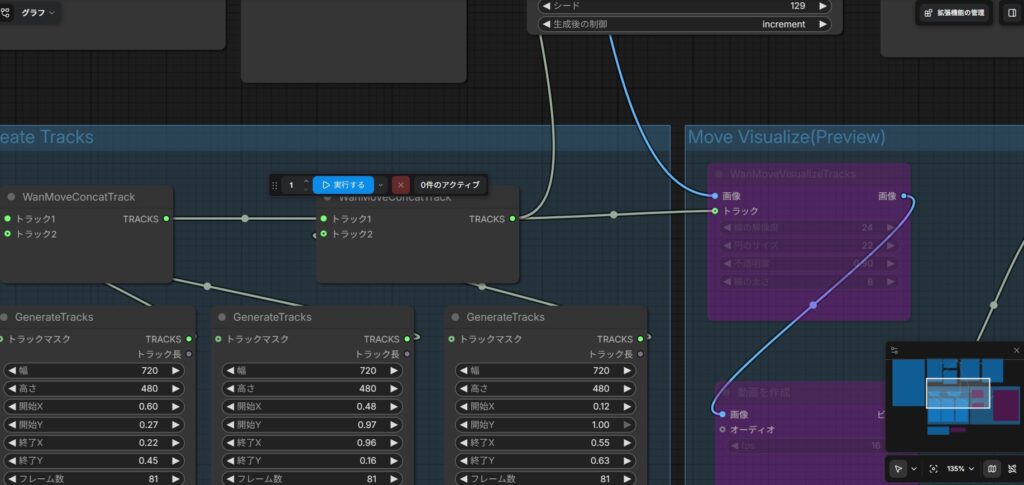This screenshot has width=1024, height=485.
Task: Increase the シード value with right arrow
Action: (822, 5)
